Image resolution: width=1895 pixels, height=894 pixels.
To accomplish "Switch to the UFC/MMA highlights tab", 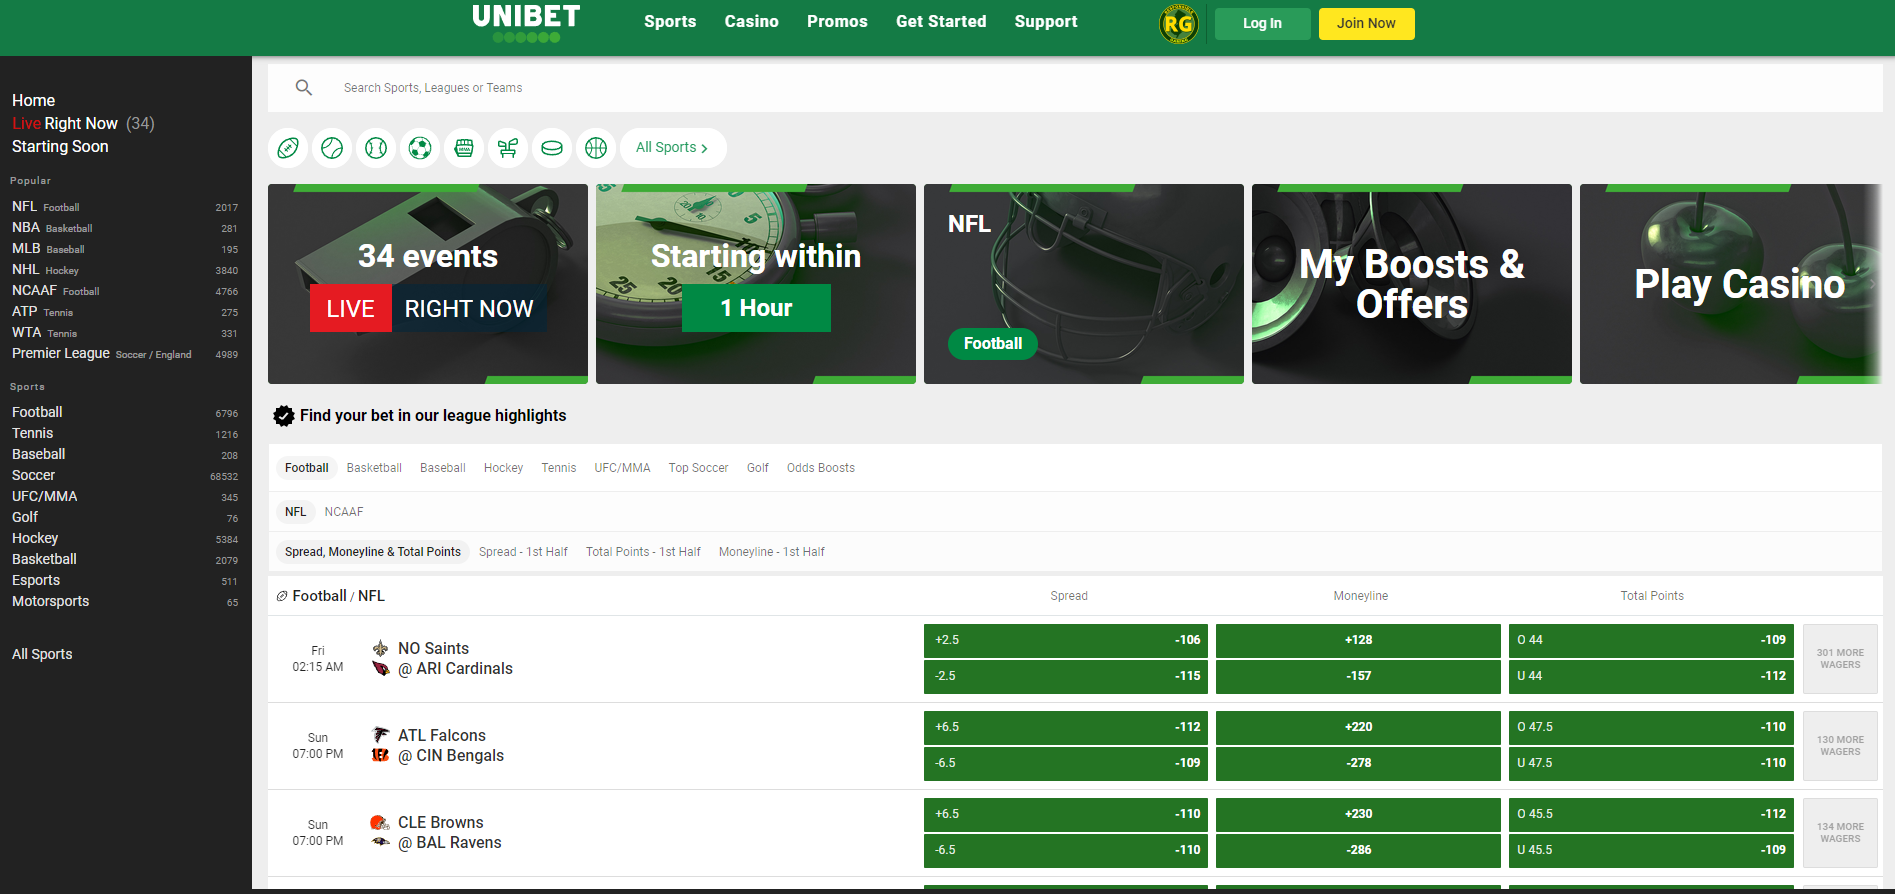I will coord(622,468).
